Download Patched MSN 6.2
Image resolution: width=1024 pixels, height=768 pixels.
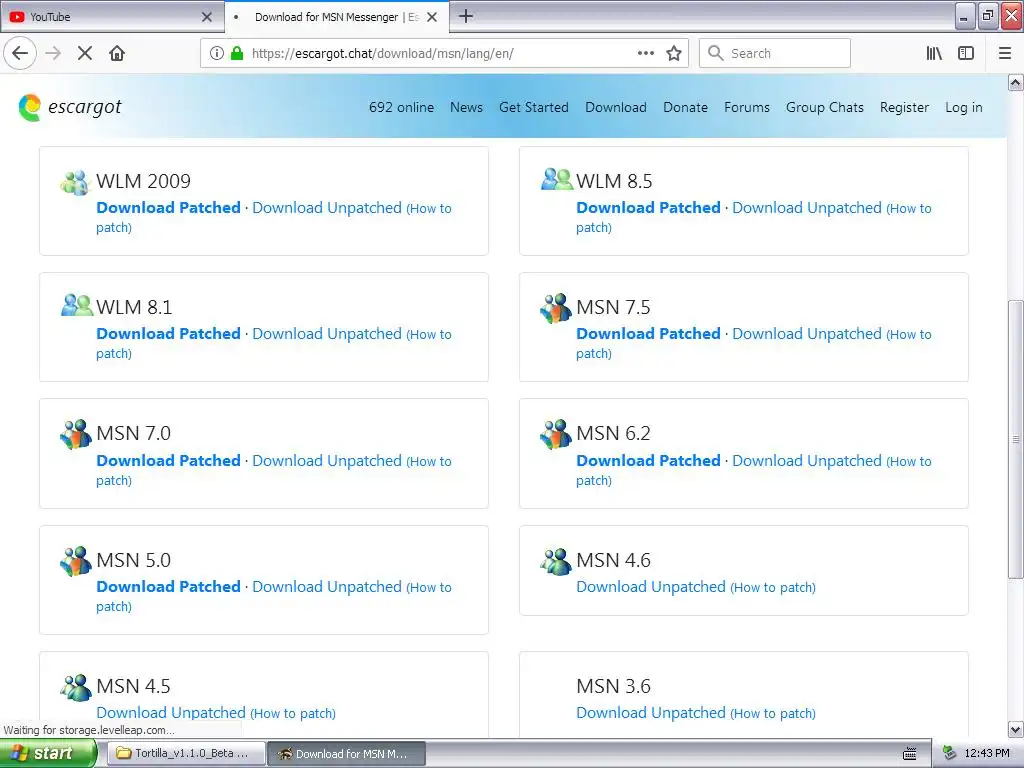[648, 460]
